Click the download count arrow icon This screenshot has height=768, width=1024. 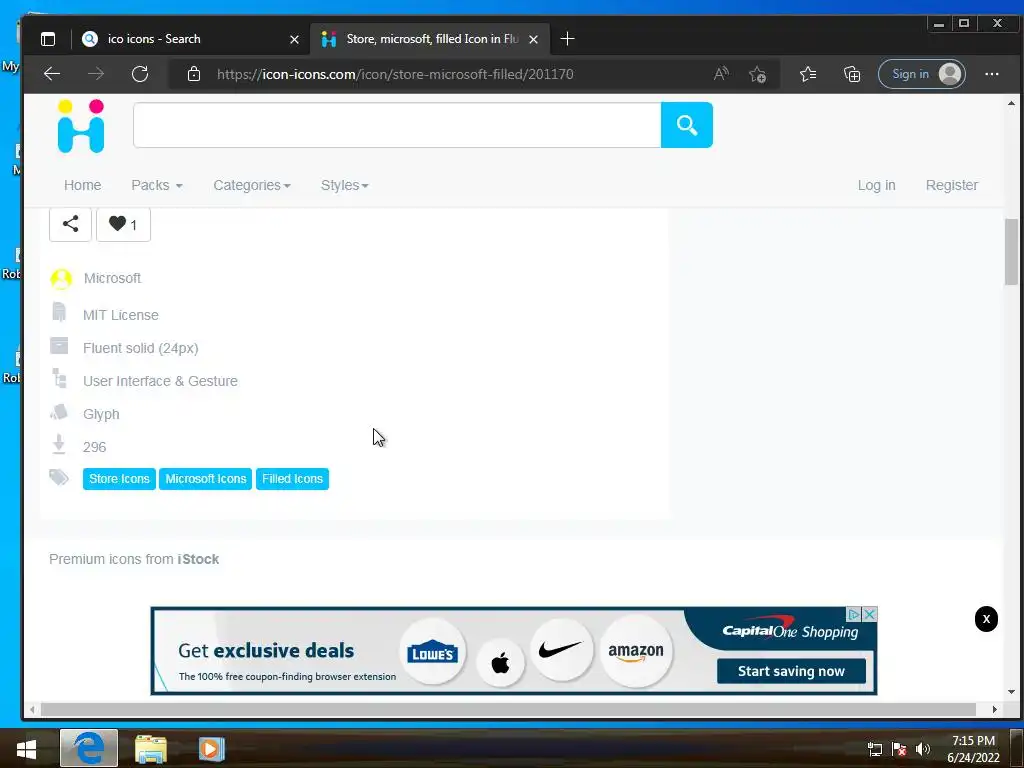[x=59, y=444]
